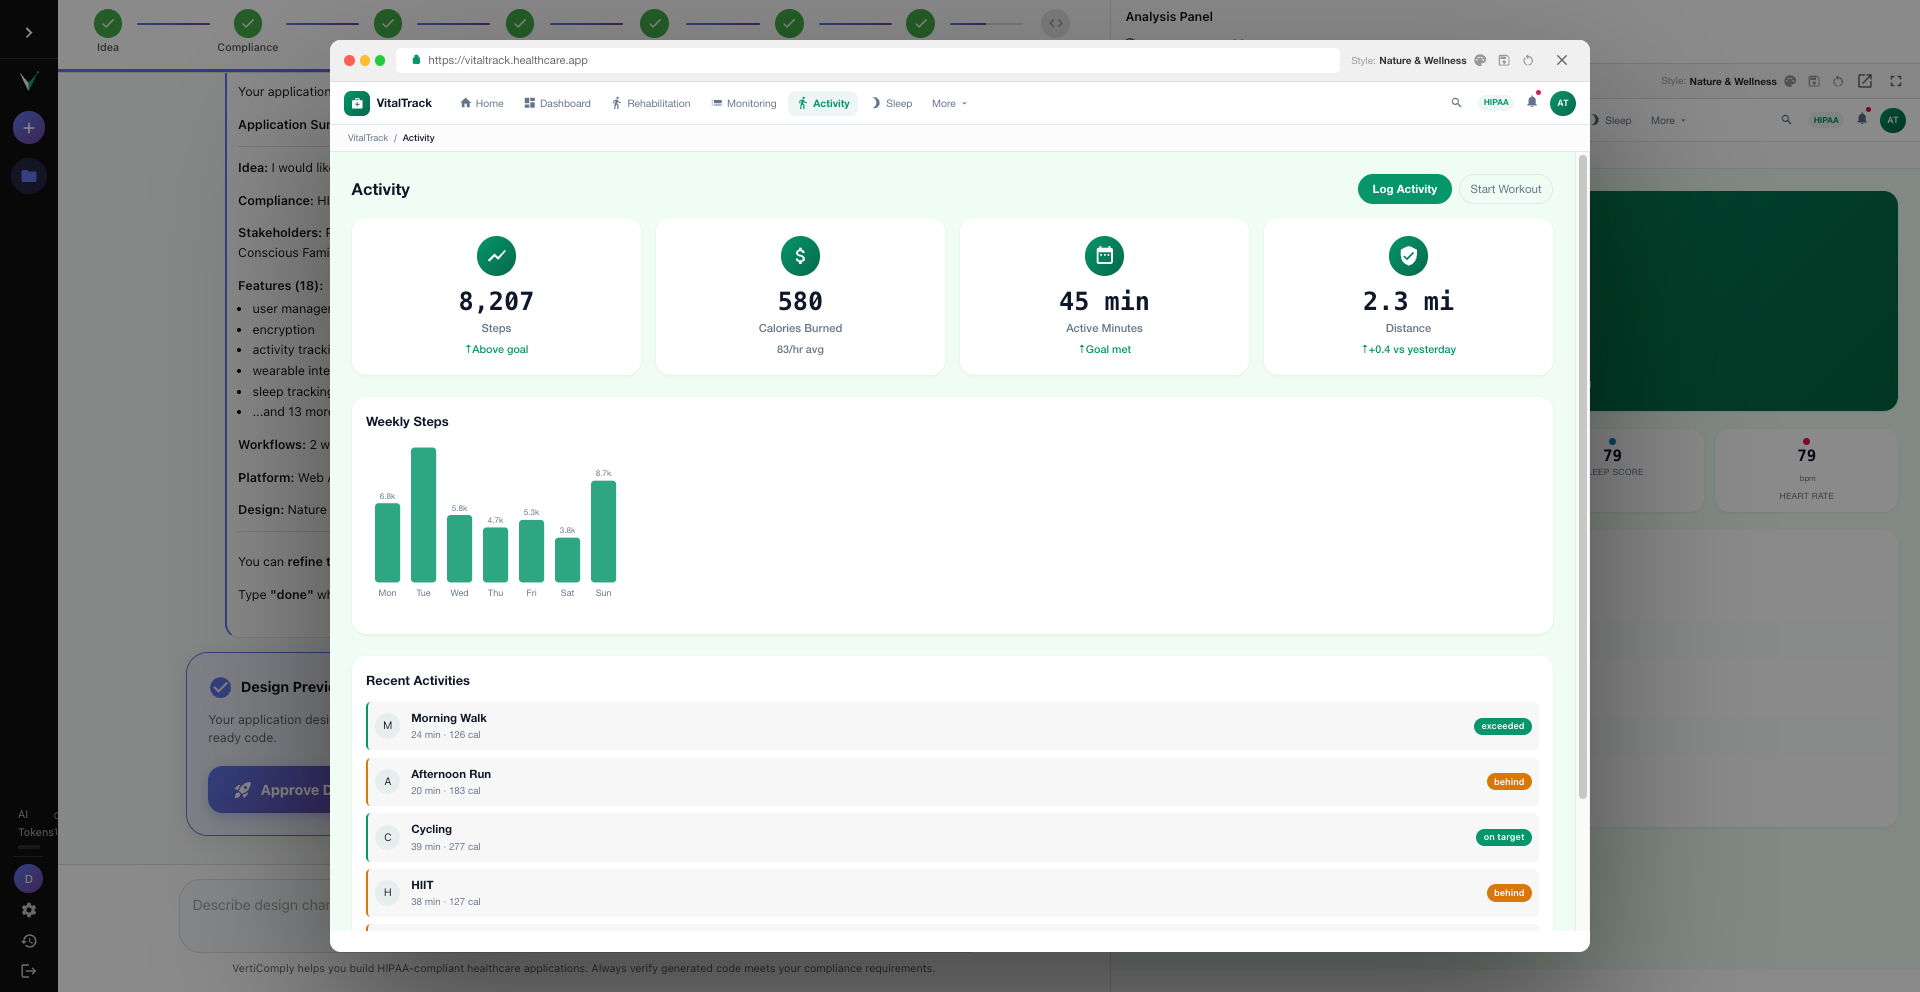The width and height of the screenshot is (1920, 992).
Task: Open search in the VitalTrack navigation bar
Action: point(1457,103)
